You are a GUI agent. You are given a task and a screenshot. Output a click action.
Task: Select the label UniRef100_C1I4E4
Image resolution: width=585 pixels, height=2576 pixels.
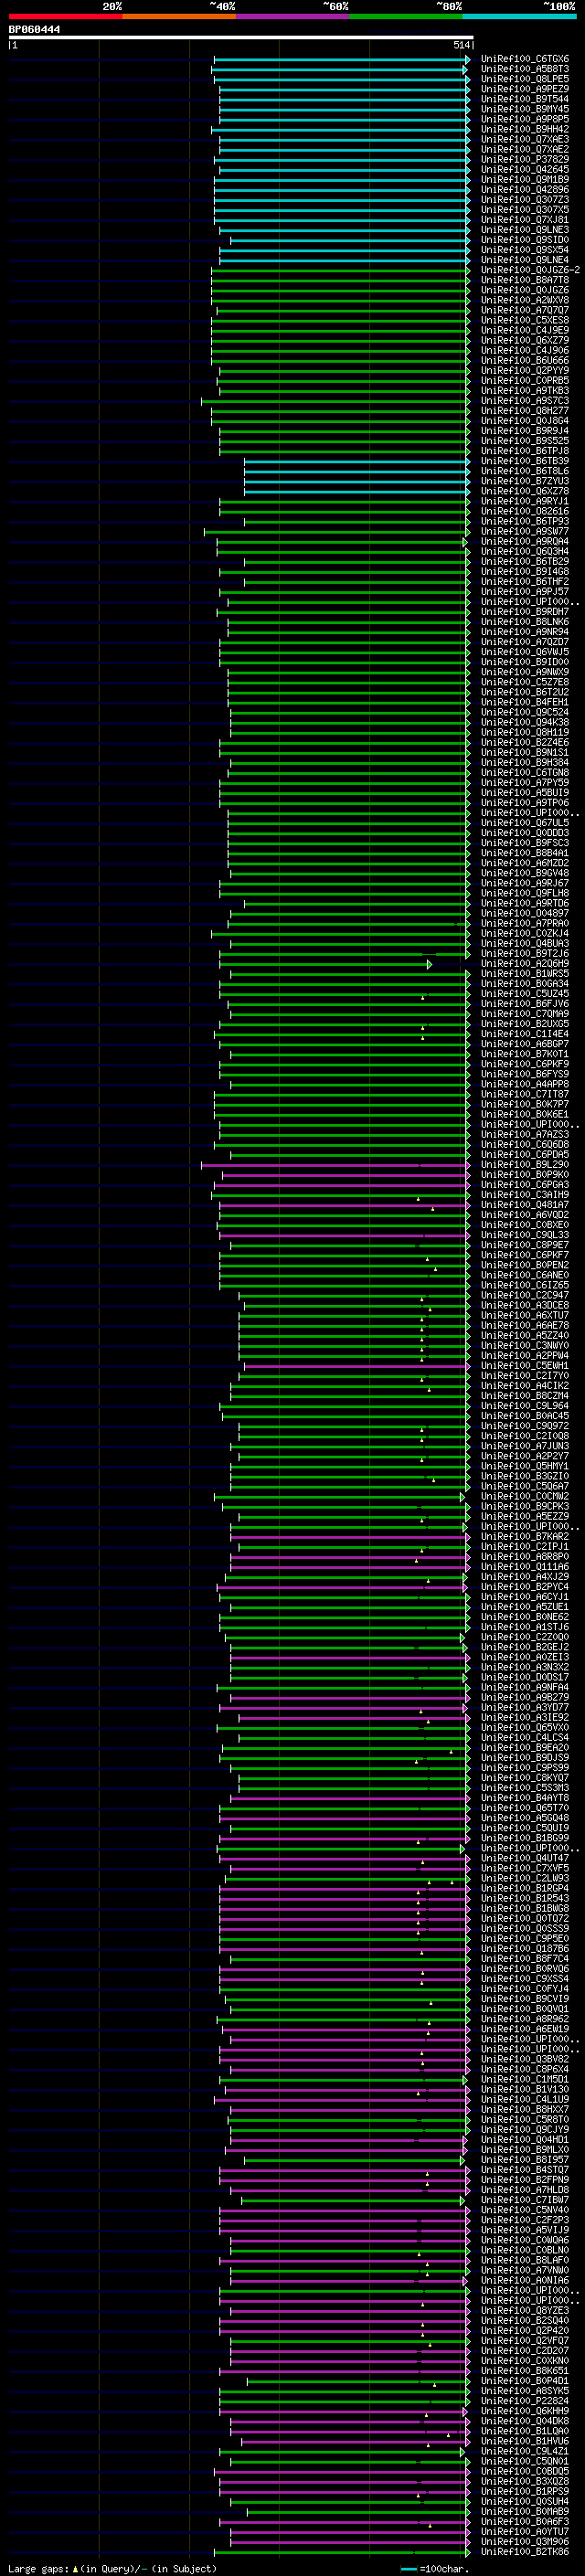(x=525, y=1034)
